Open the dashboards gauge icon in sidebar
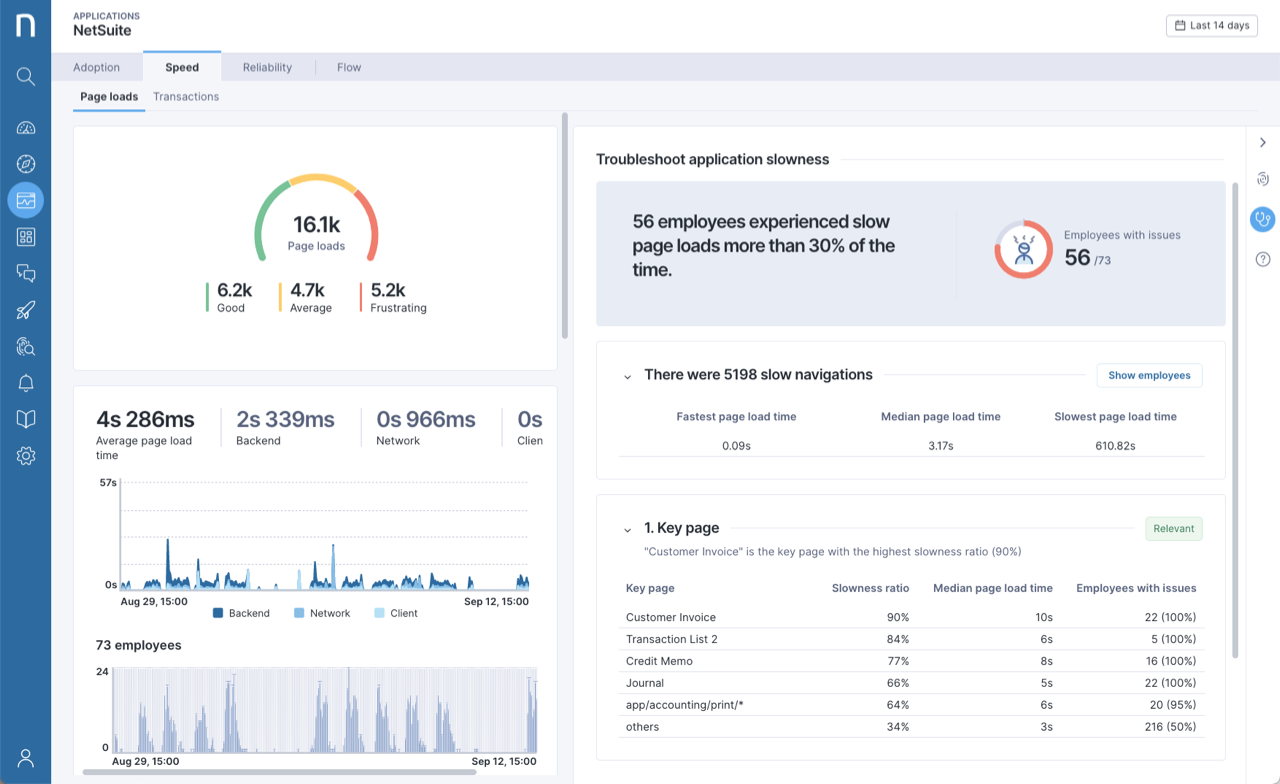Screen dimensions: 1280x784 click(25, 127)
